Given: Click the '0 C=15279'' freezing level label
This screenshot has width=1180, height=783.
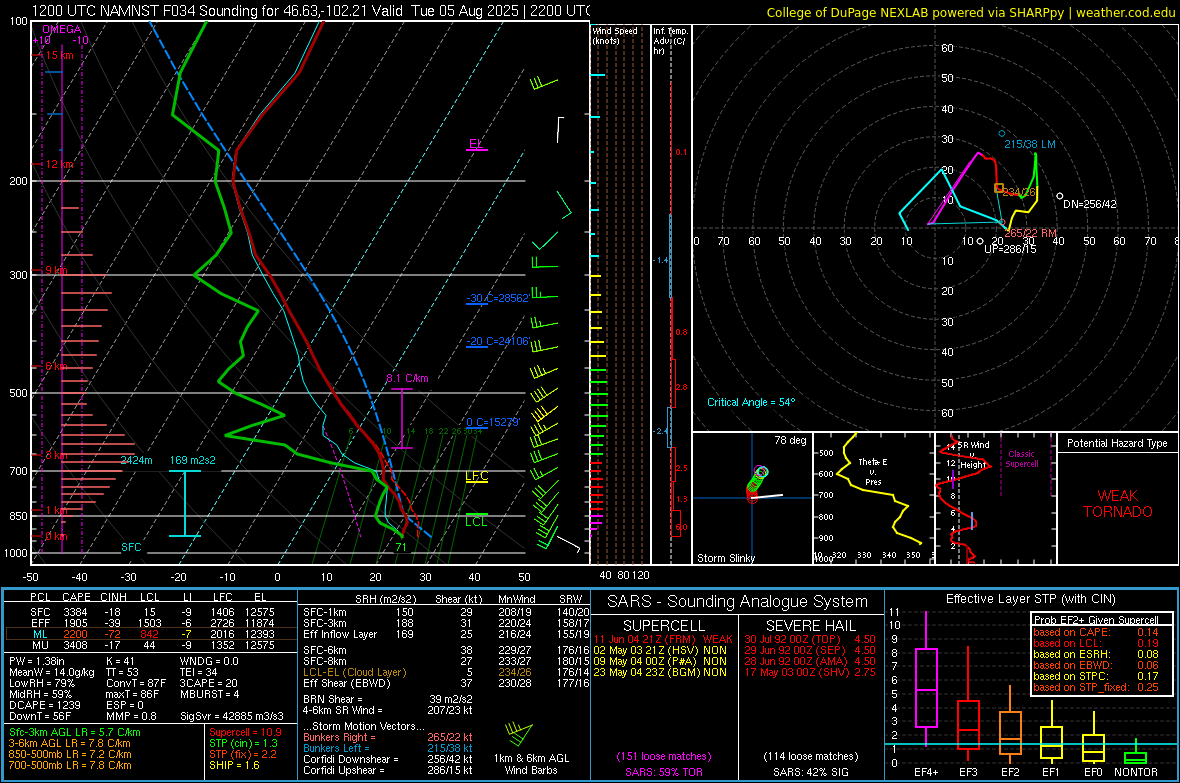Looking at the screenshot, I should (x=492, y=422).
